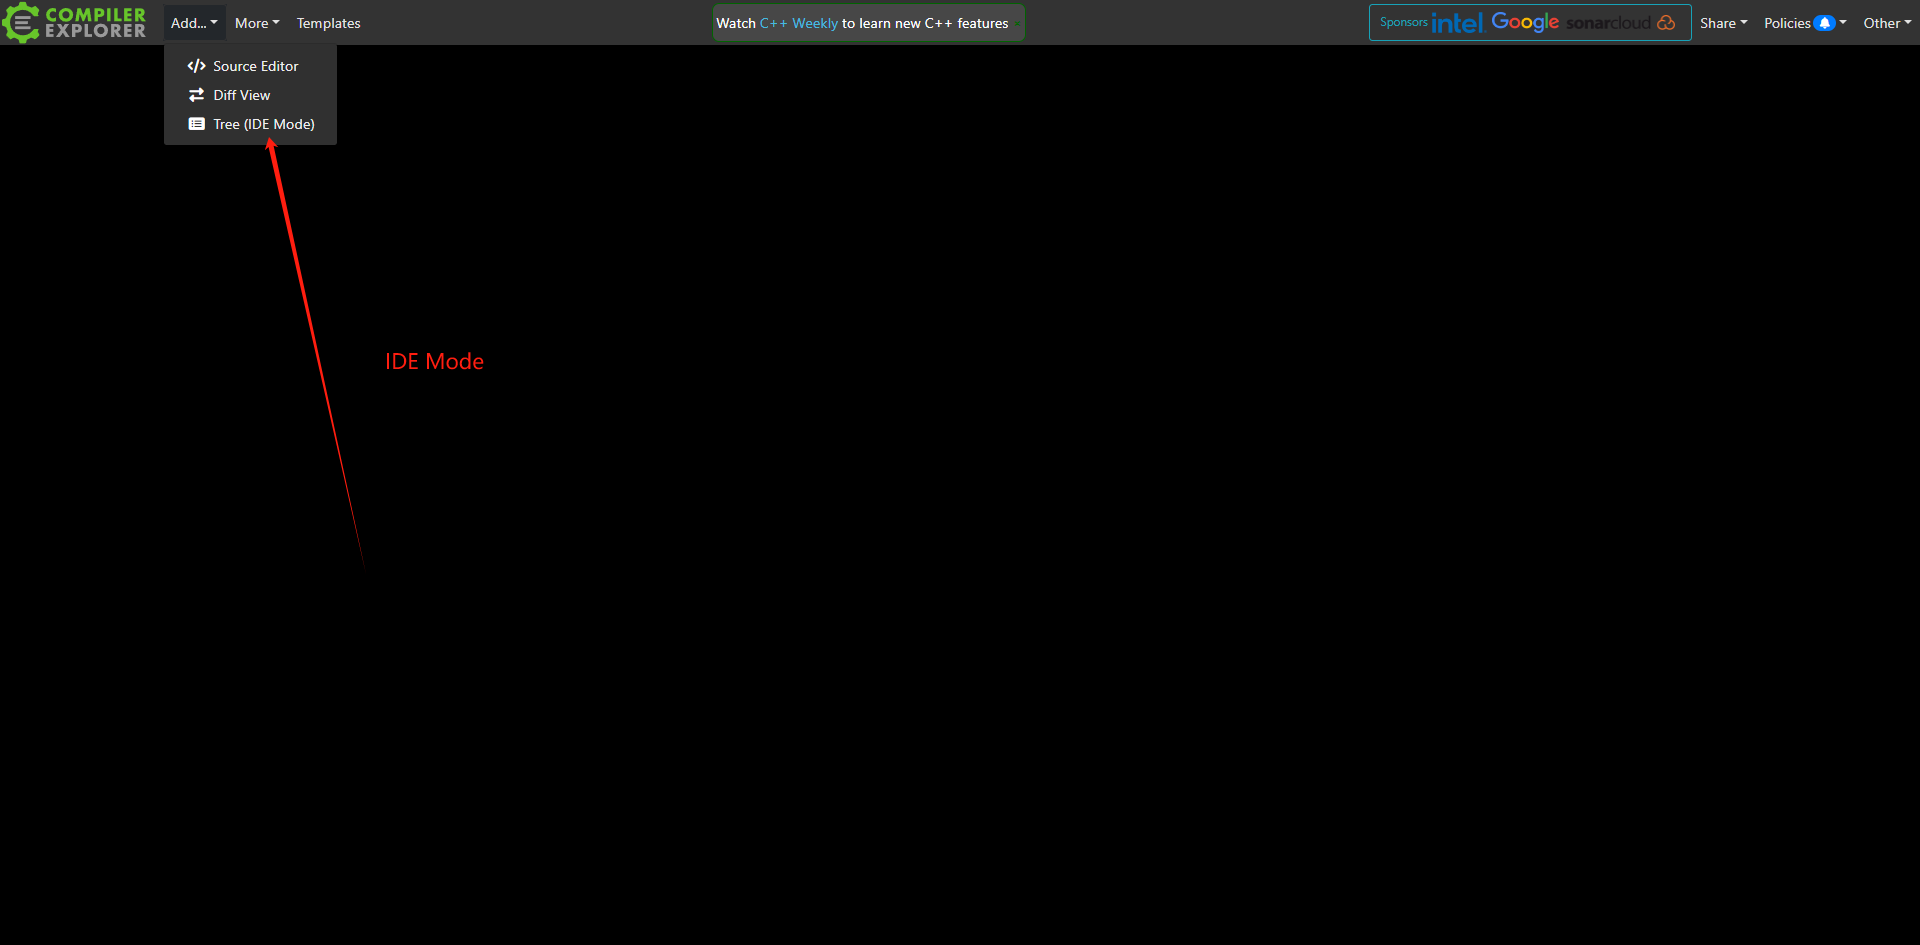The image size is (1920, 945).
Task: Click the Compiler Explorer gear logo
Action: (21, 22)
